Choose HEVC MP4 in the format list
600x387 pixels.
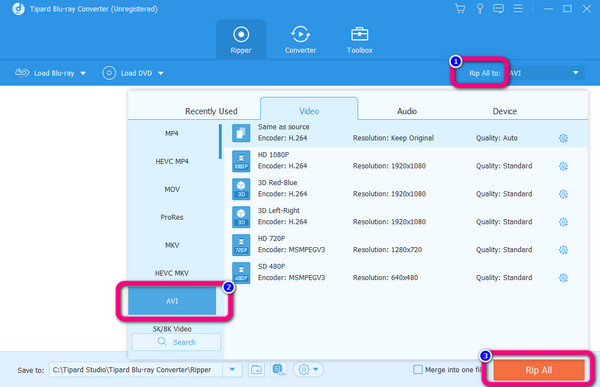coord(172,161)
